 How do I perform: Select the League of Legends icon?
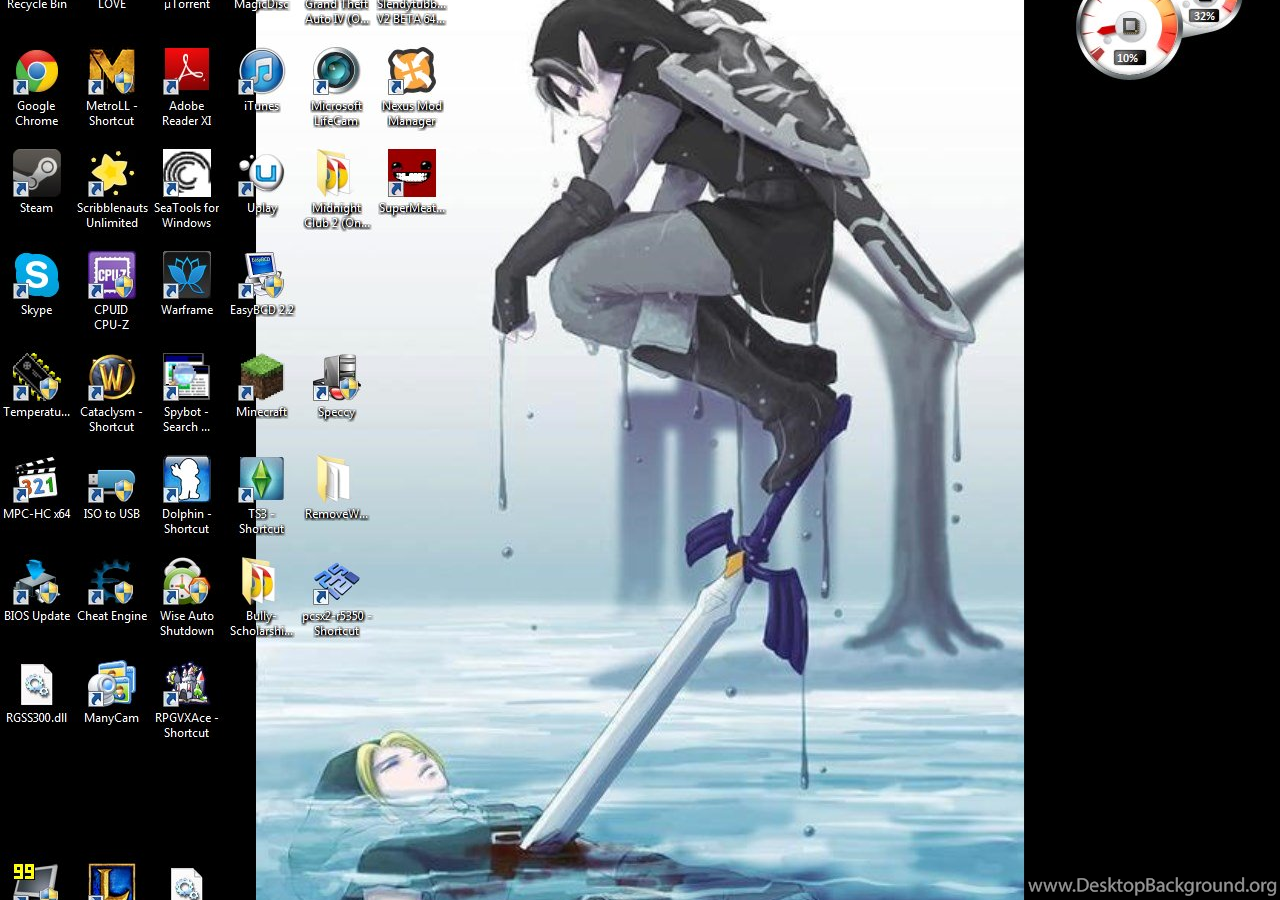click(111, 882)
